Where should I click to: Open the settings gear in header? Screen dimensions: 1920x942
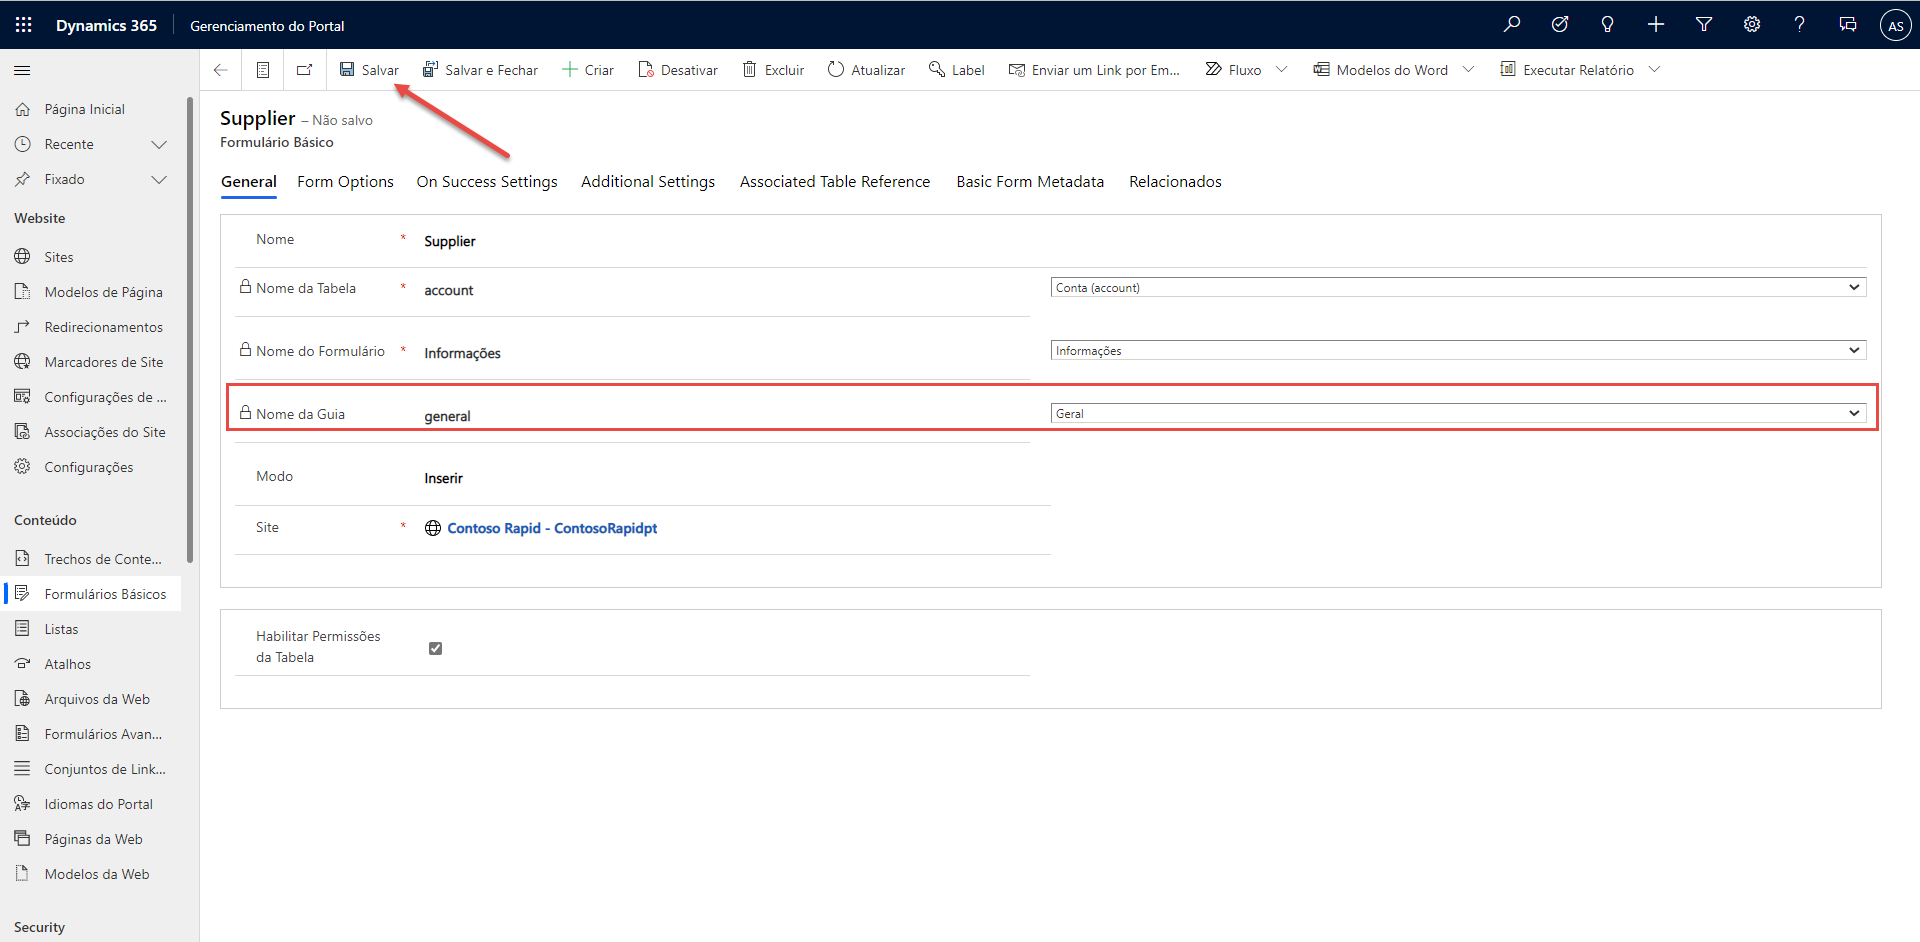[x=1752, y=25]
